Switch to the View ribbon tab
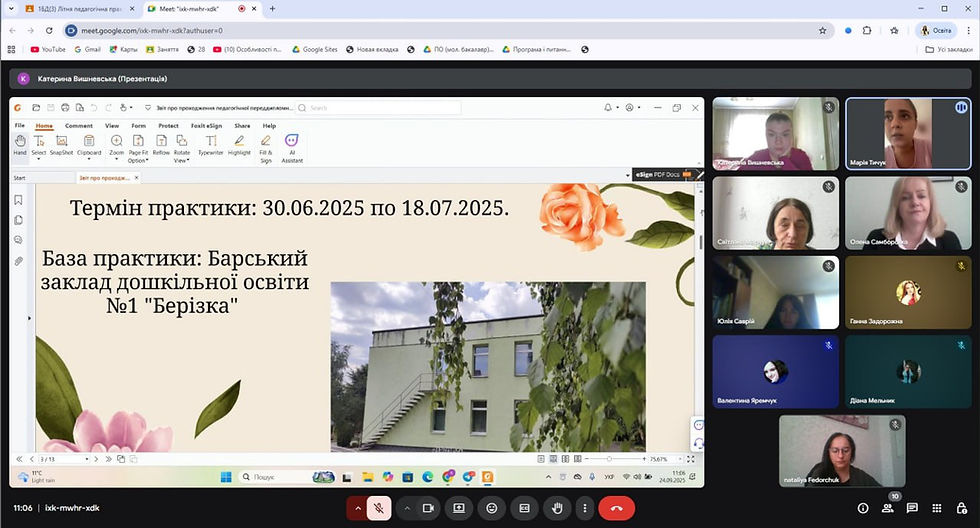The width and height of the screenshot is (980, 528). tap(112, 126)
